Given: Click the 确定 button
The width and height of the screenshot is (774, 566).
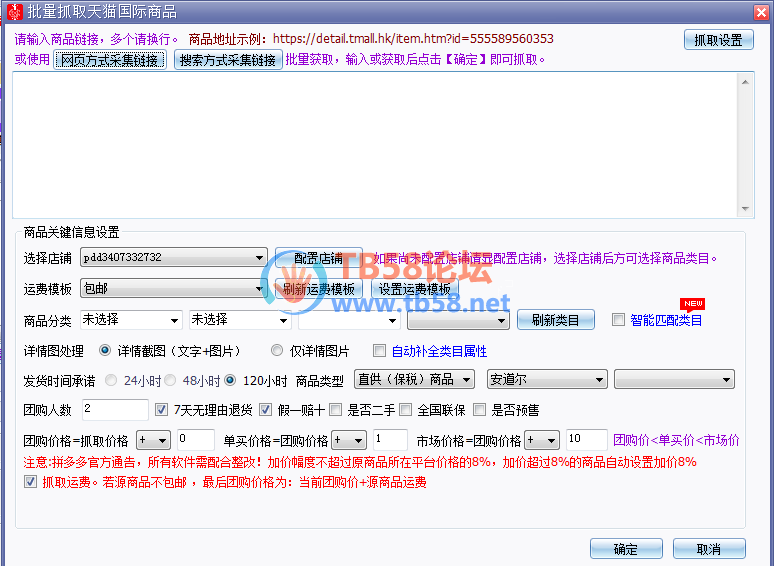Looking at the screenshot, I should (x=625, y=549).
